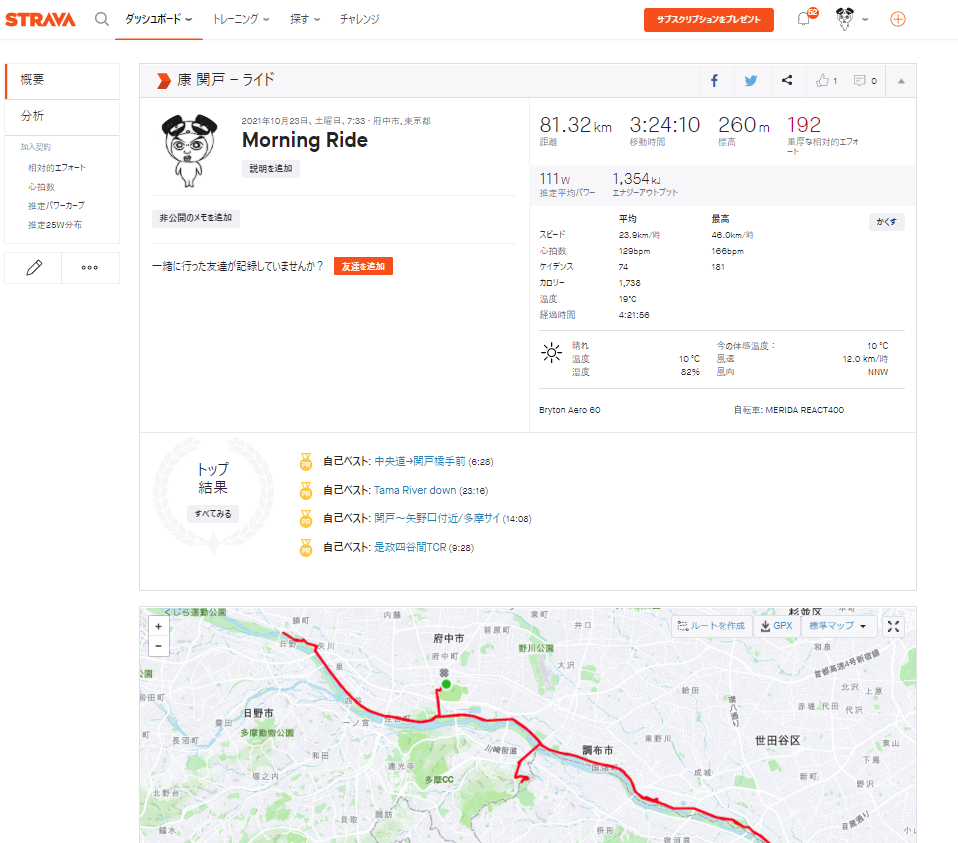This screenshot has width=958, height=843.
Task: Click the 友達を追加 button
Action: coord(363,266)
